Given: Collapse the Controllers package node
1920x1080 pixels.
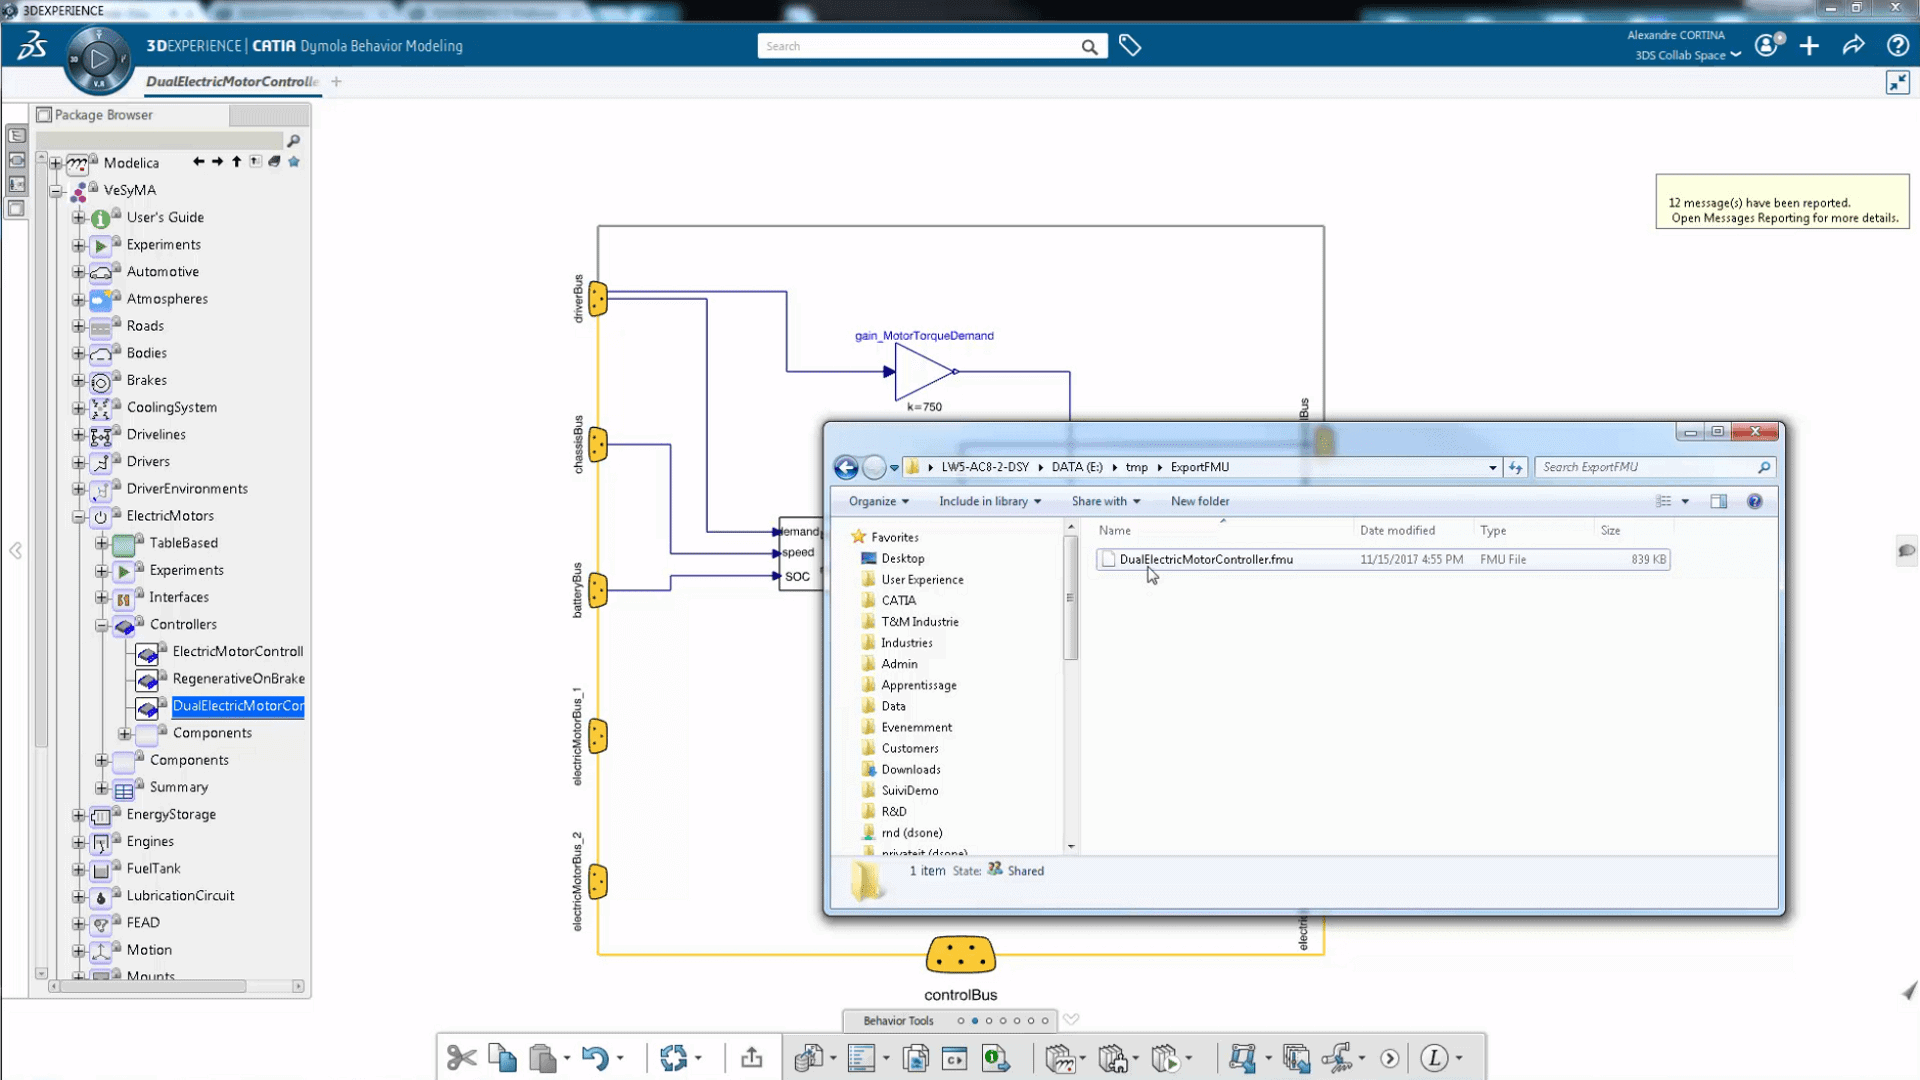Looking at the screenshot, I should click(x=102, y=625).
